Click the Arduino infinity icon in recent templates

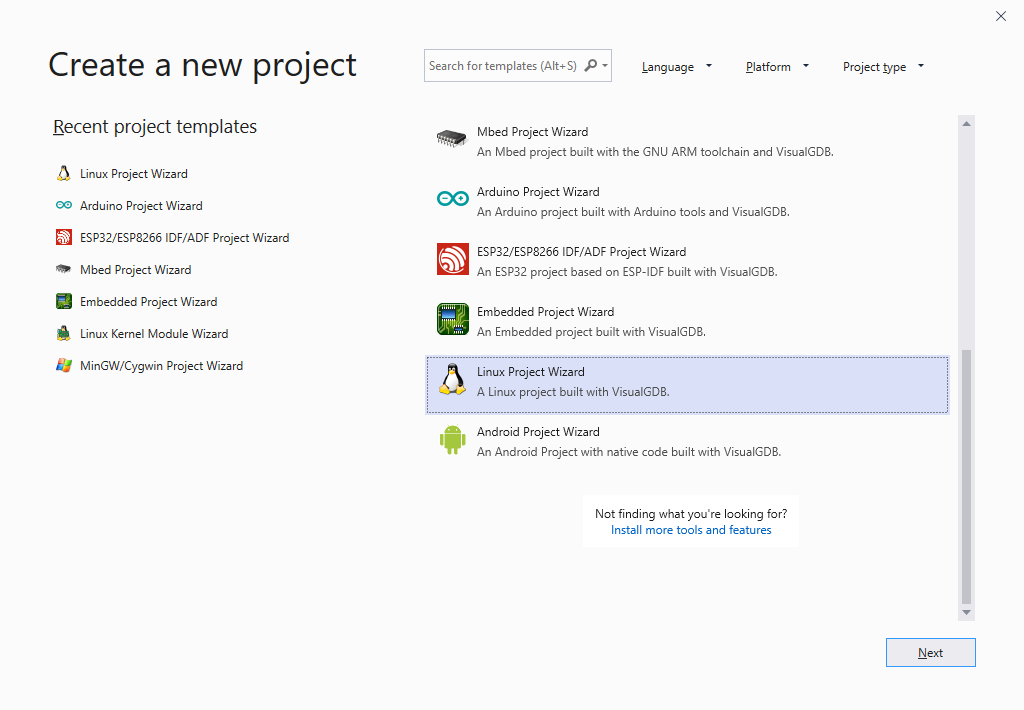point(63,205)
